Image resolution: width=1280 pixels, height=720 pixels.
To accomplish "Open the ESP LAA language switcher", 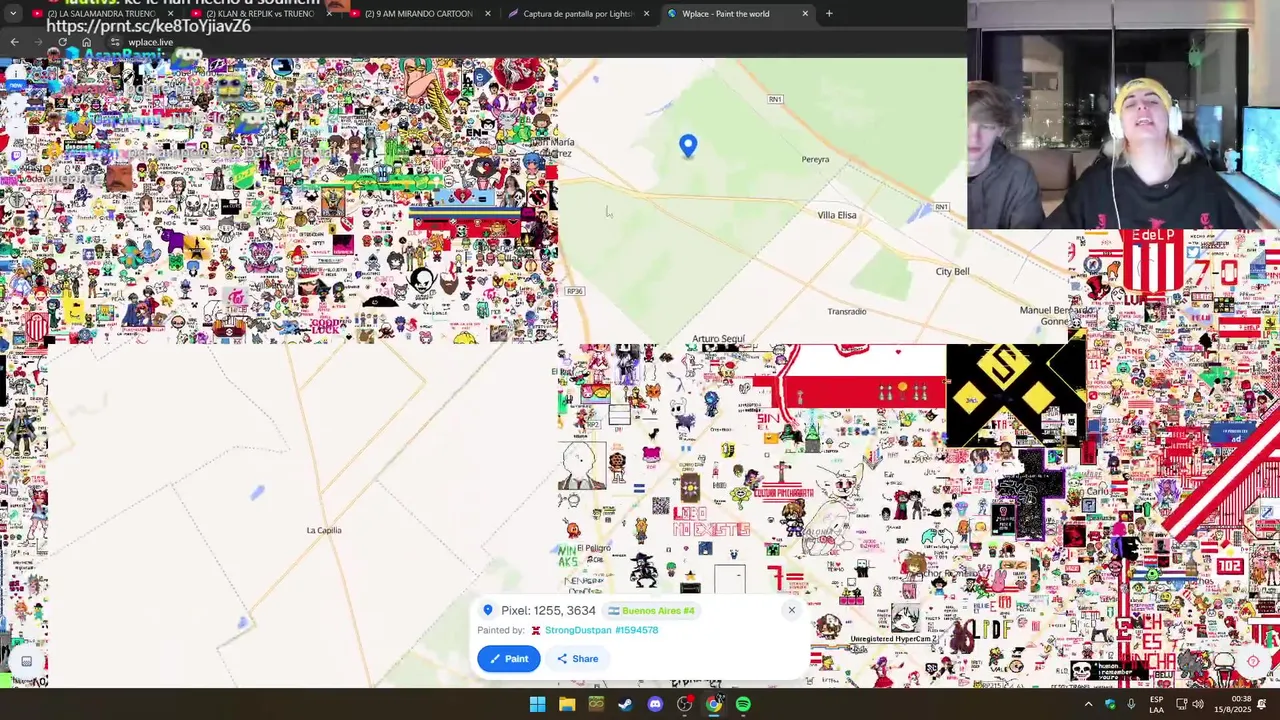I will (x=1156, y=704).
